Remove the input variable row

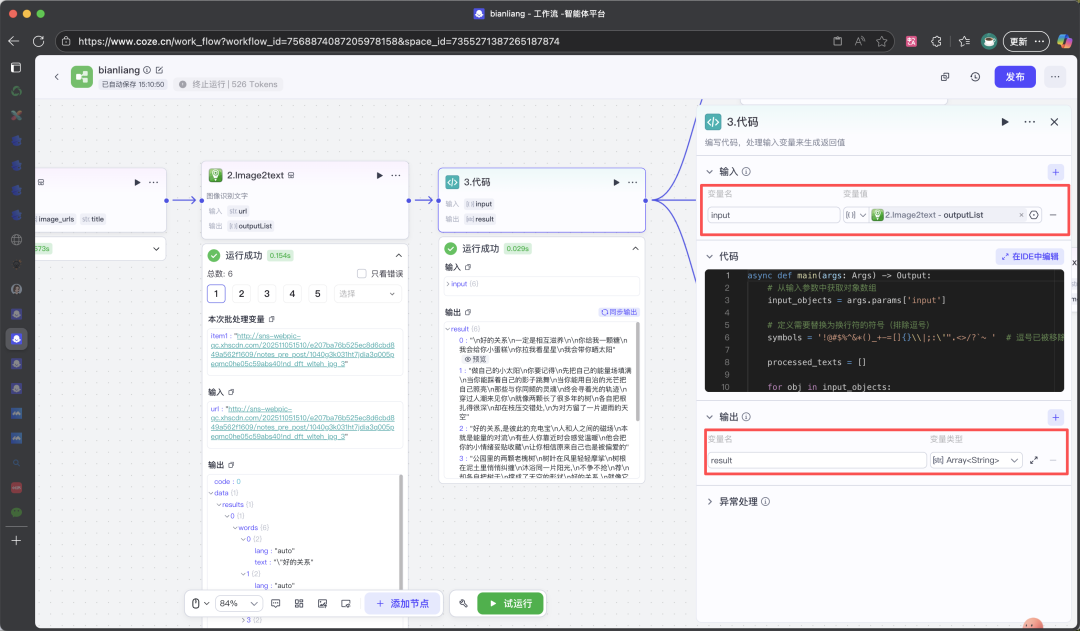pos(1053,215)
